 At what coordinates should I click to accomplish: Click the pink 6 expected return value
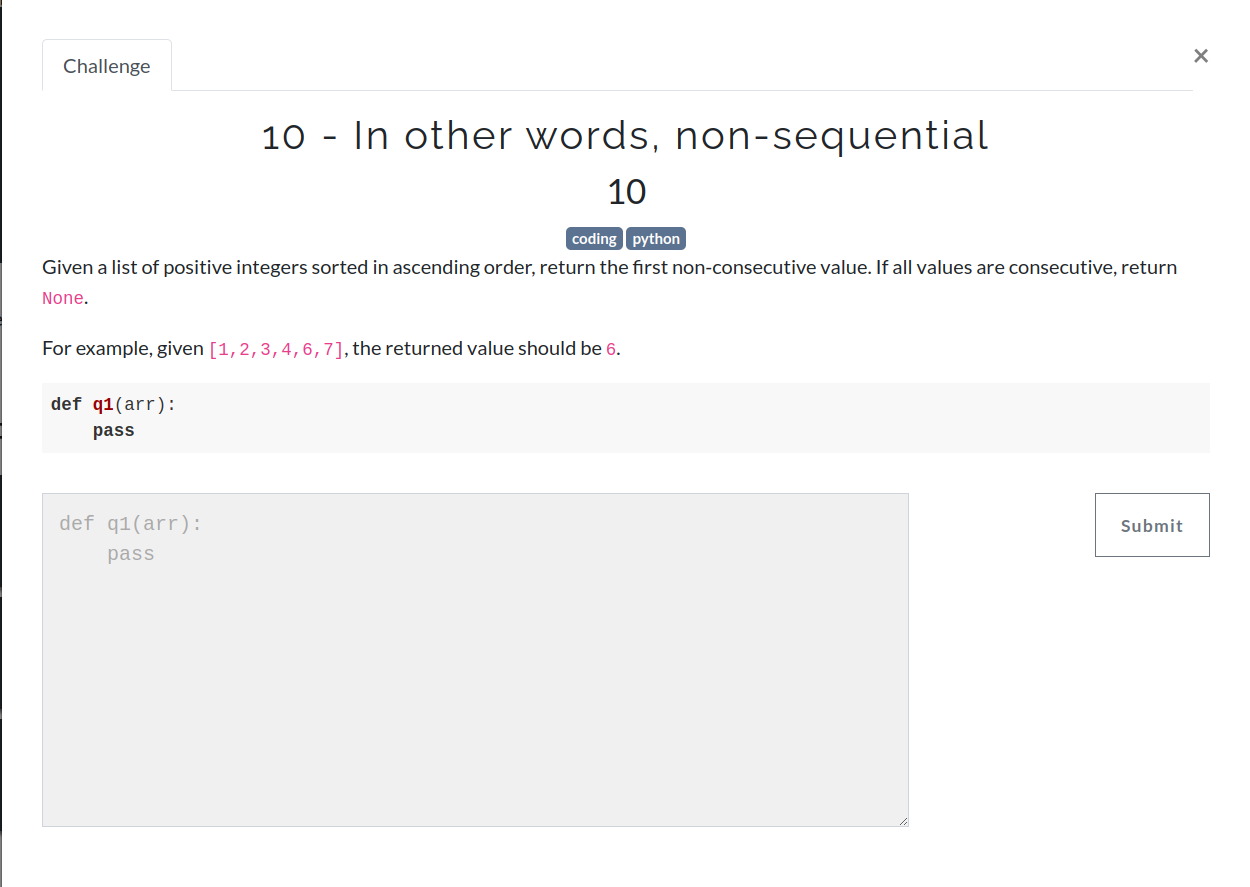(610, 348)
